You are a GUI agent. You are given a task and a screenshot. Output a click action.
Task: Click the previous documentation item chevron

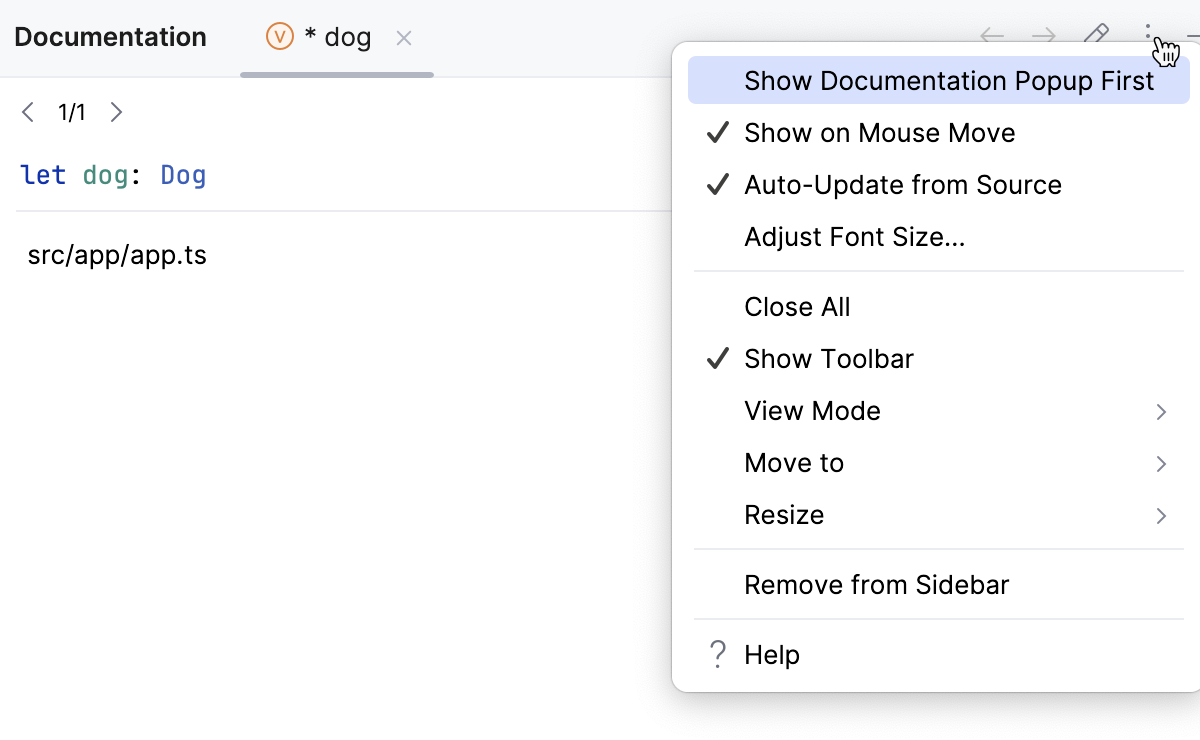coord(28,112)
